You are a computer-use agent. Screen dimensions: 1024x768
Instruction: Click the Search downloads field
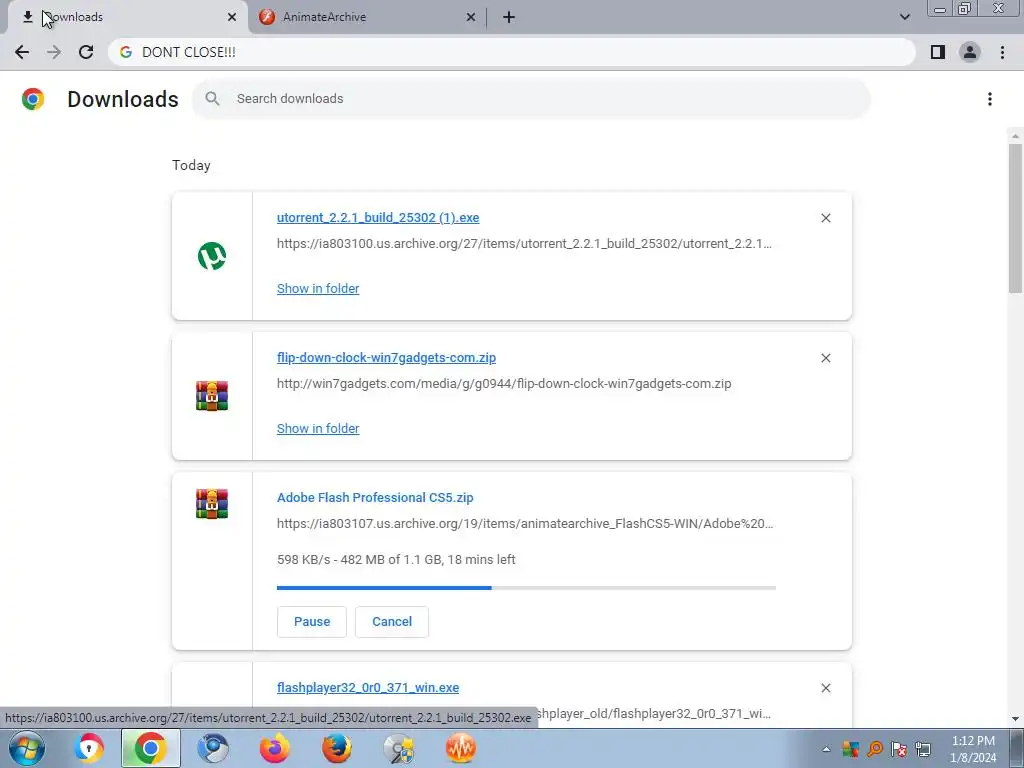pyautogui.click(x=532, y=99)
